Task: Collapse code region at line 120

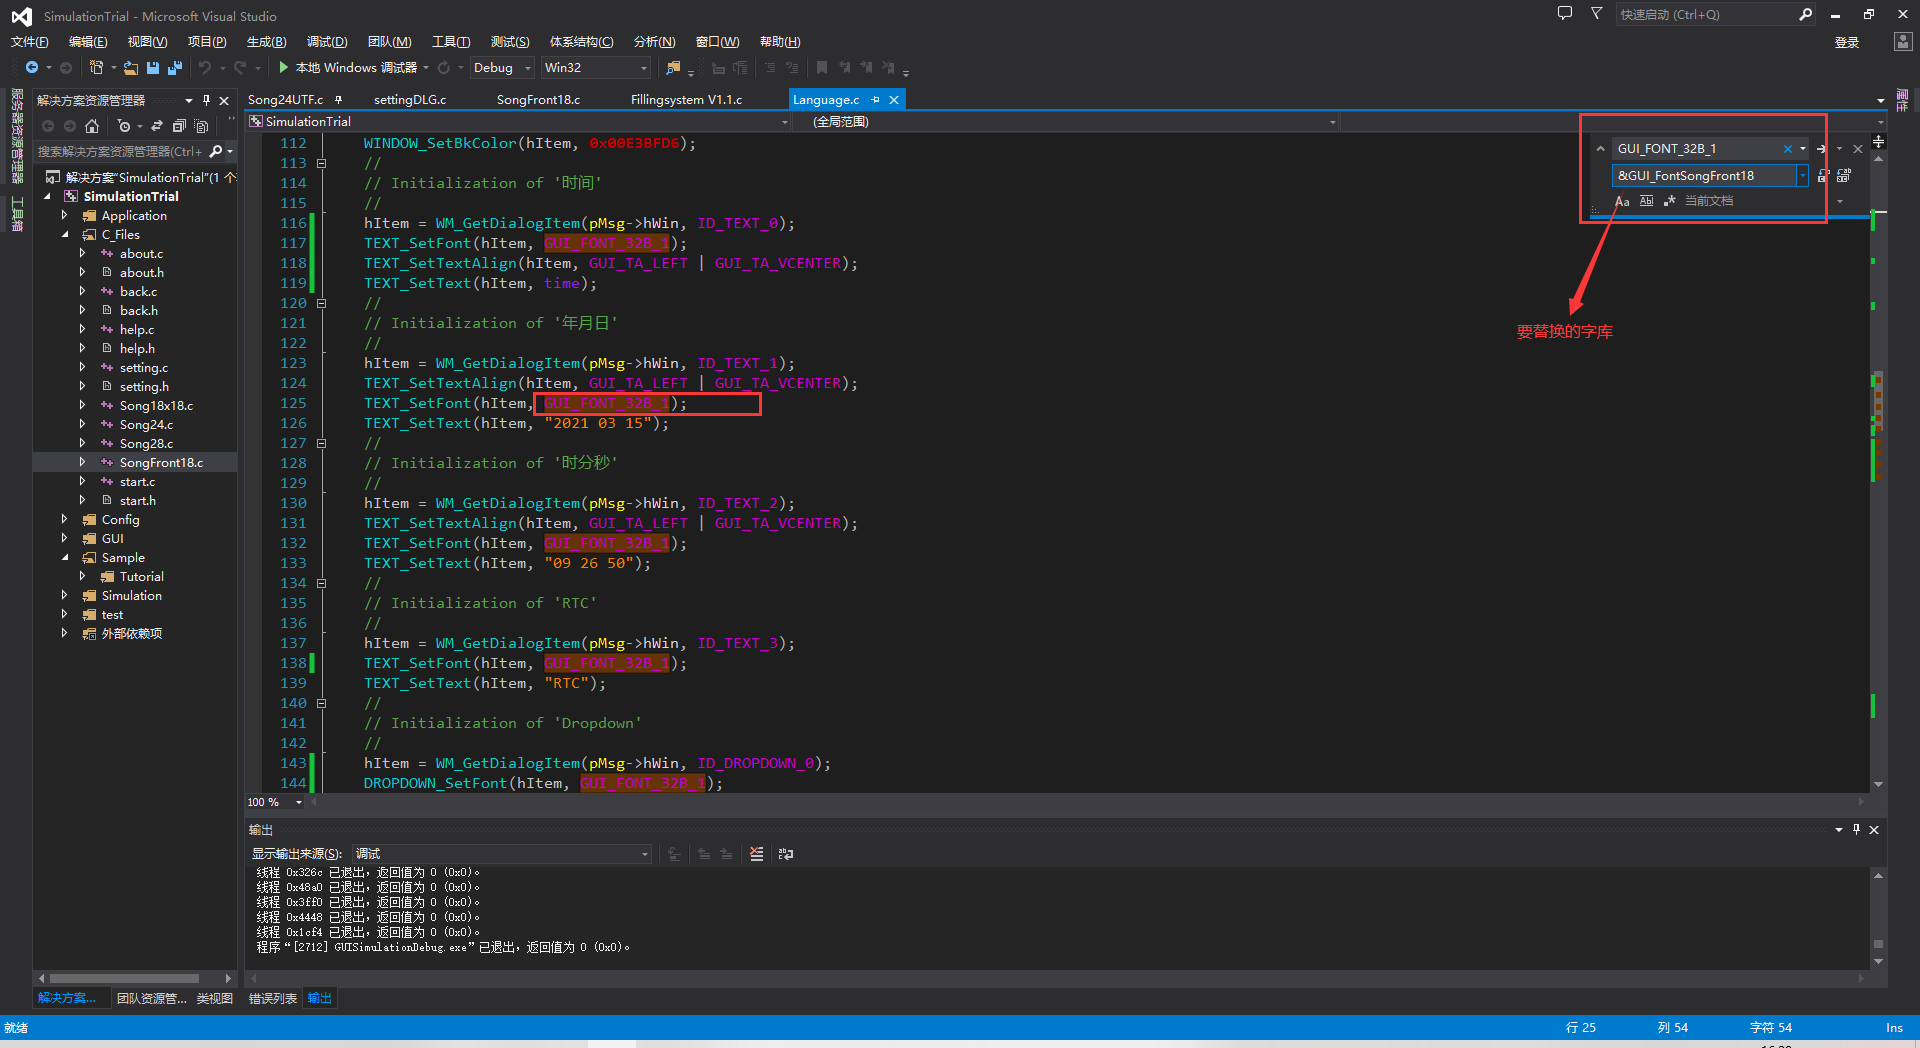Action: click(321, 303)
